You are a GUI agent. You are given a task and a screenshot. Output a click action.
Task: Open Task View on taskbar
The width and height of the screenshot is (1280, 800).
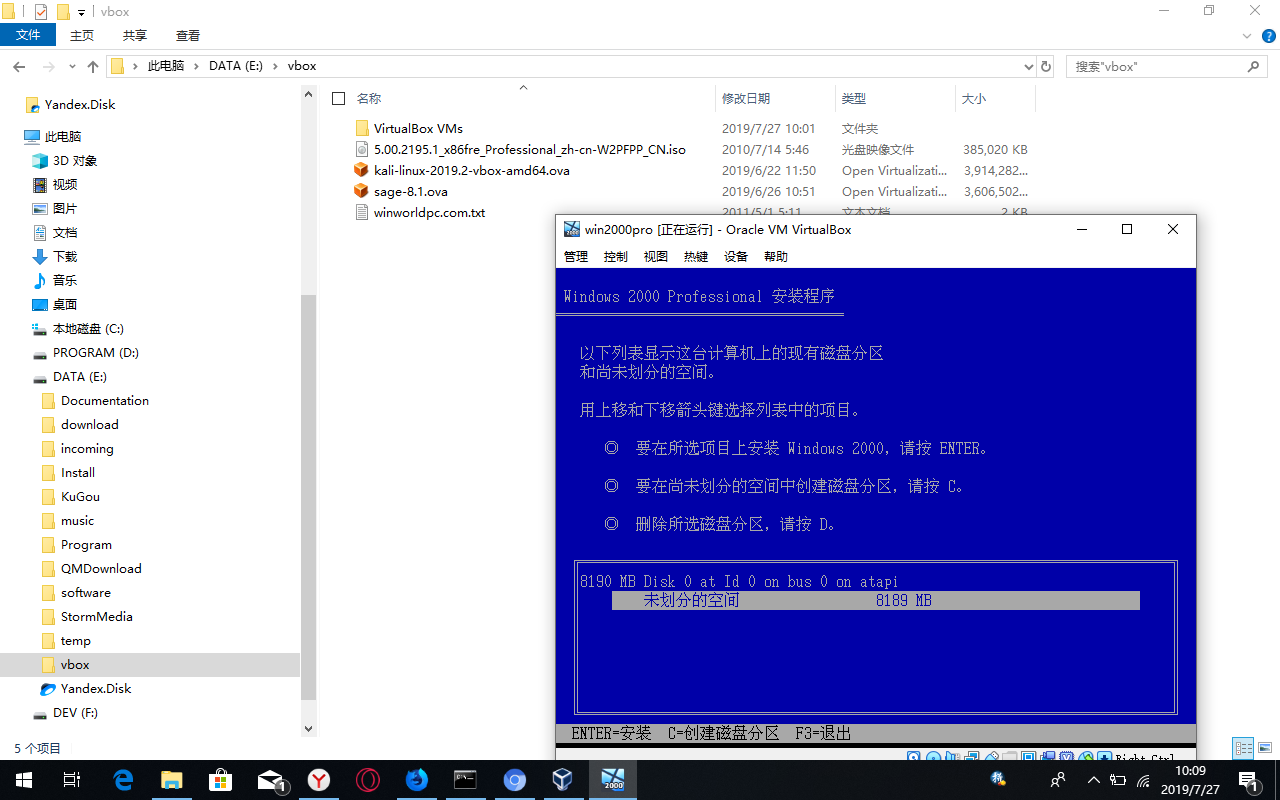pyautogui.click(x=71, y=779)
